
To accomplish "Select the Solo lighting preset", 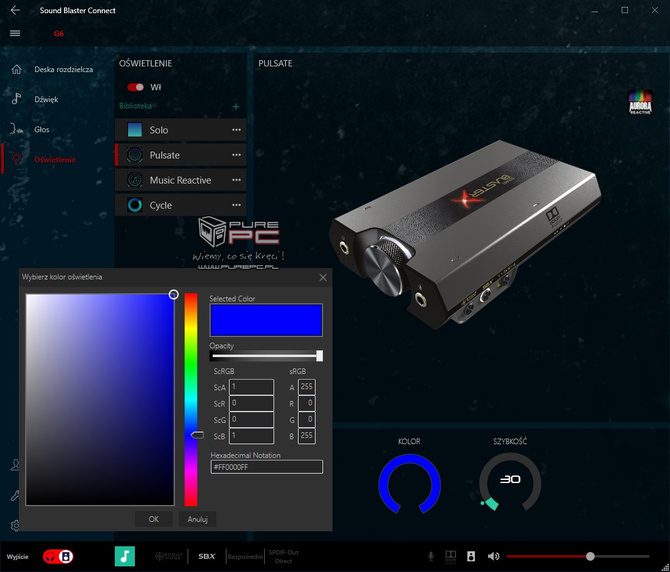I will click(x=180, y=130).
